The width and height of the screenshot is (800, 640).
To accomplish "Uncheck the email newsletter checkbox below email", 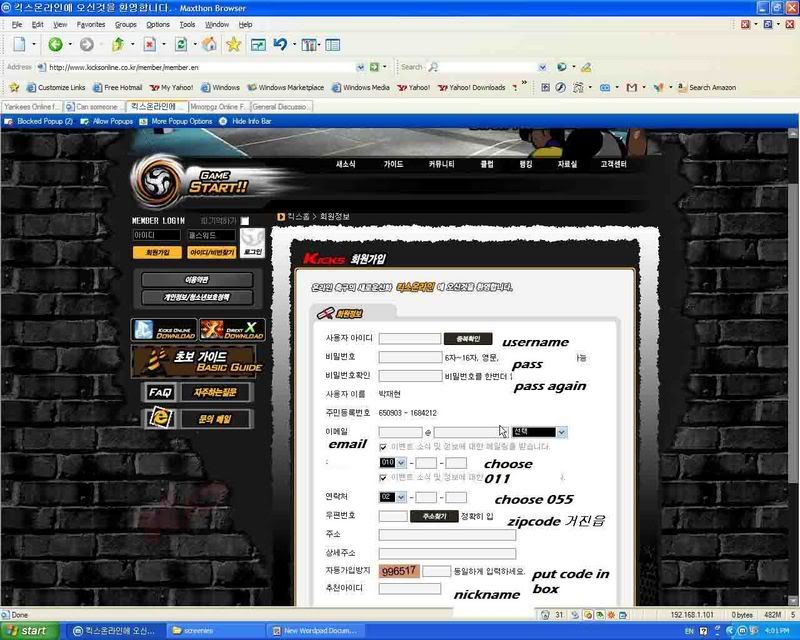I will coord(385,447).
